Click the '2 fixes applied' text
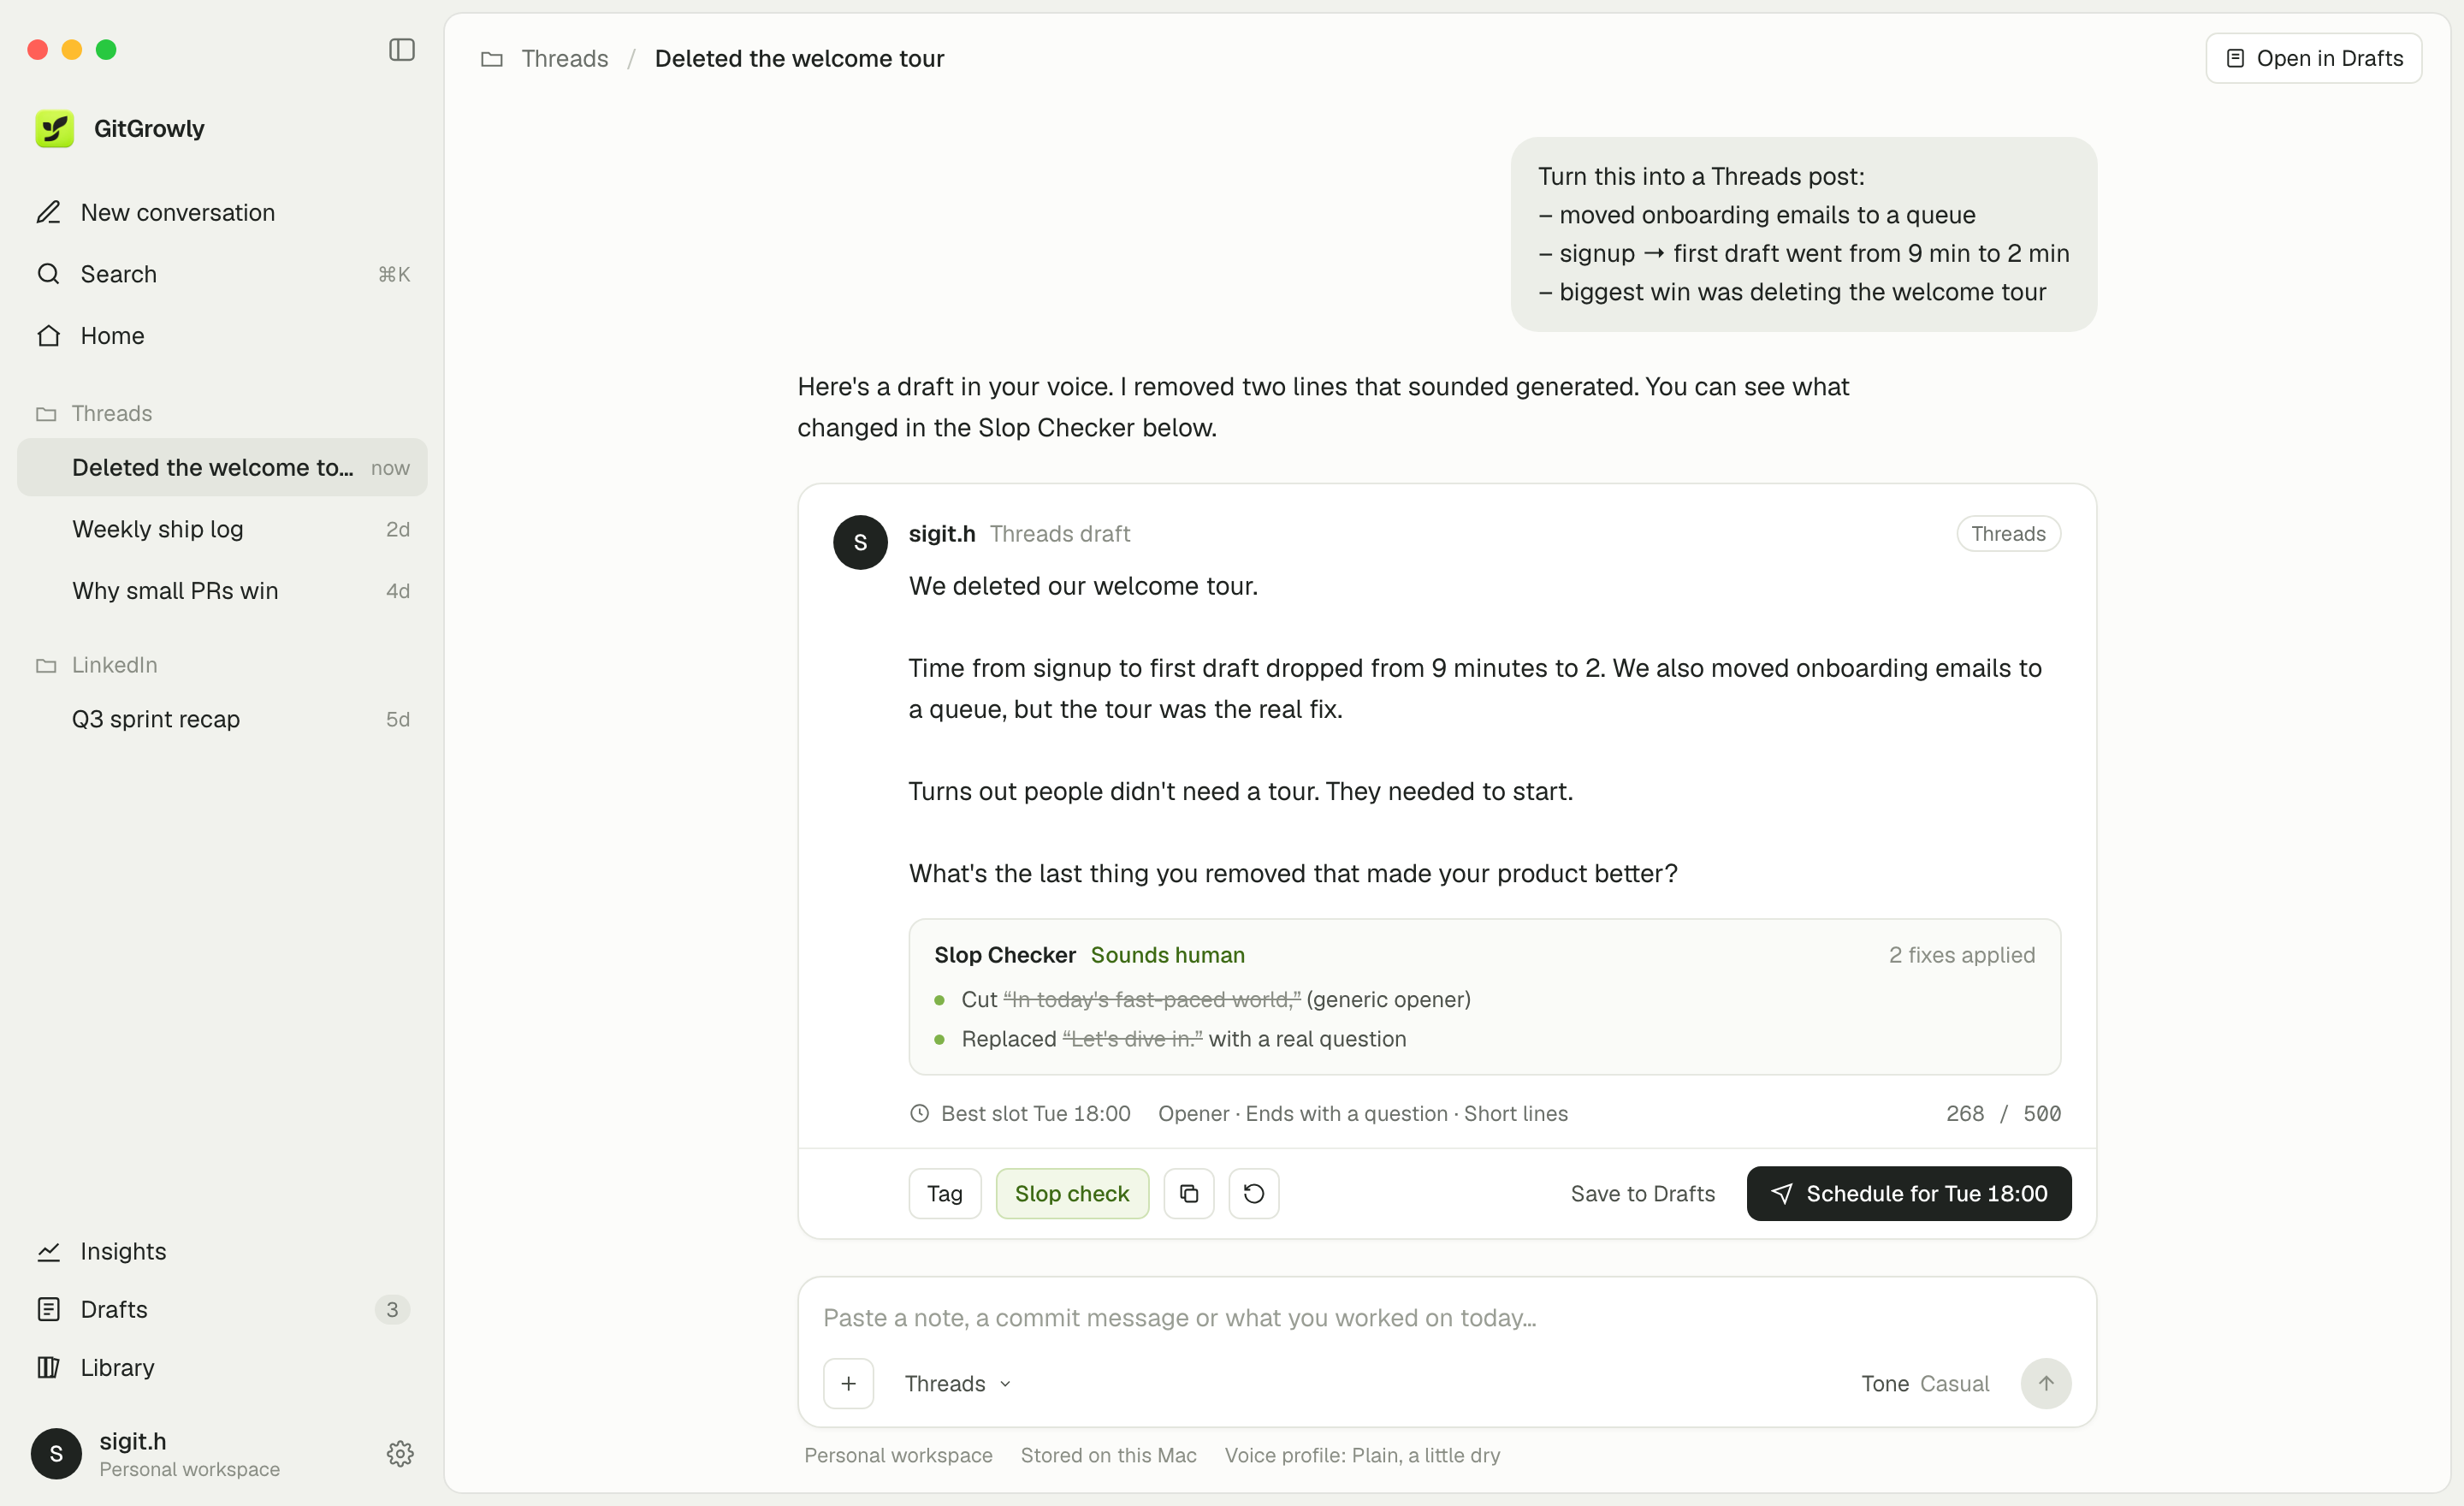Image resolution: width=2464 pixels, height=1506 pixels. tap(1961, 955)
